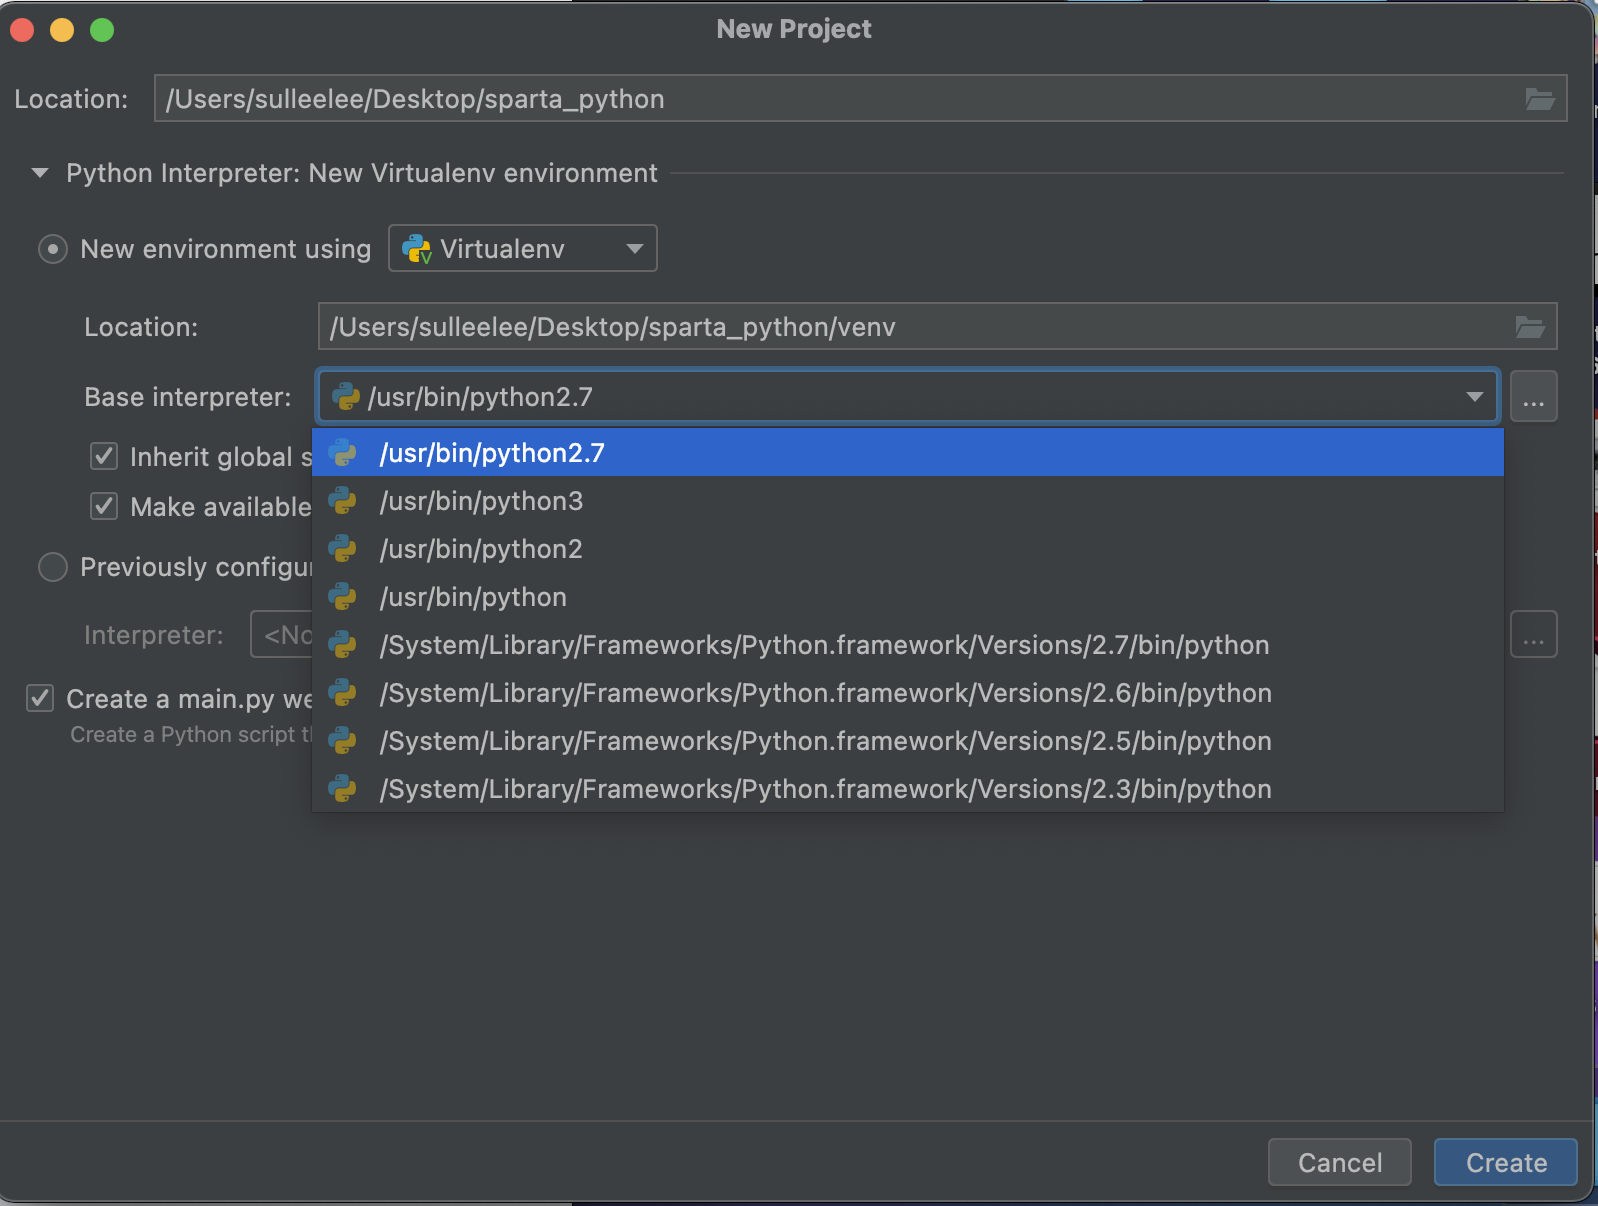Choose Python.framework Versions/2.3 interpreter
Image resolution: width=1598 pixels, height=1206 pixels.
click(x=908, y=789)
